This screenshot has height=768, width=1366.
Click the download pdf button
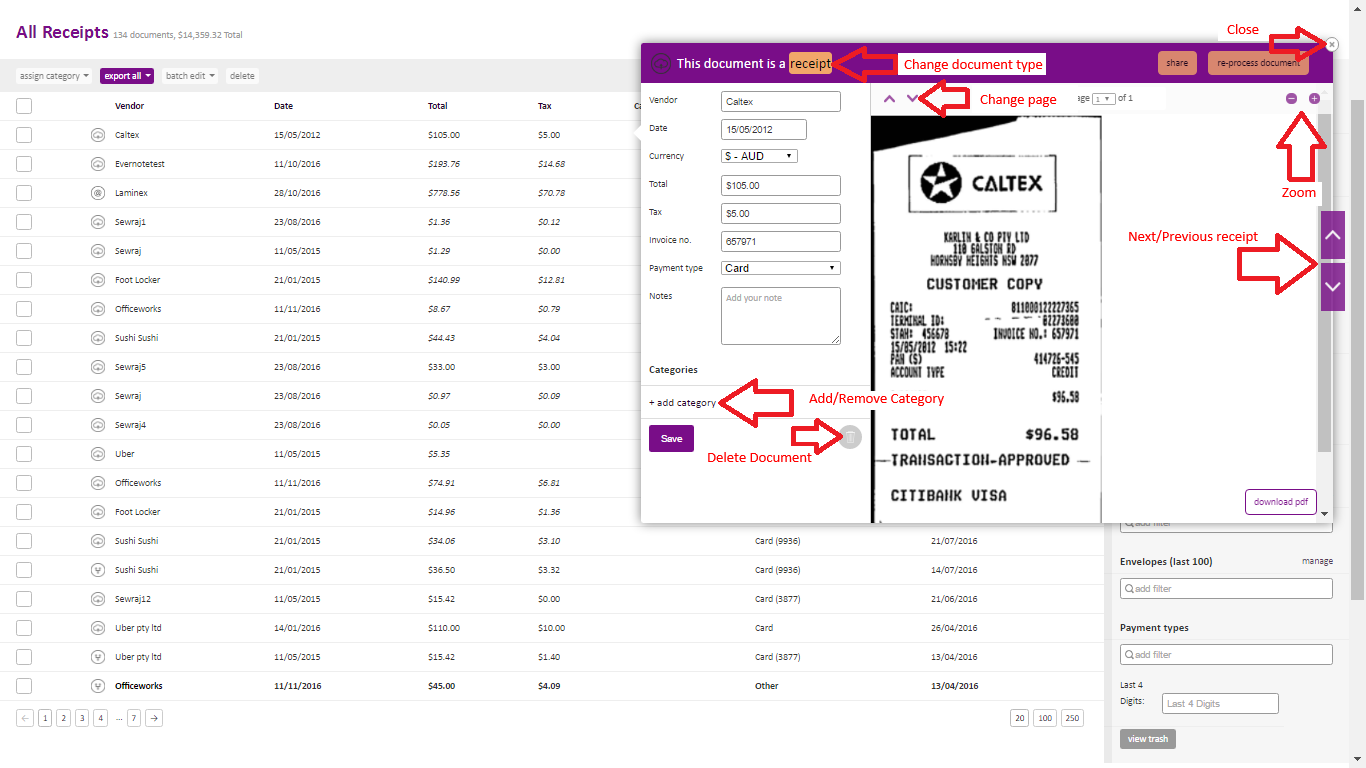(x=1281, y=502)
